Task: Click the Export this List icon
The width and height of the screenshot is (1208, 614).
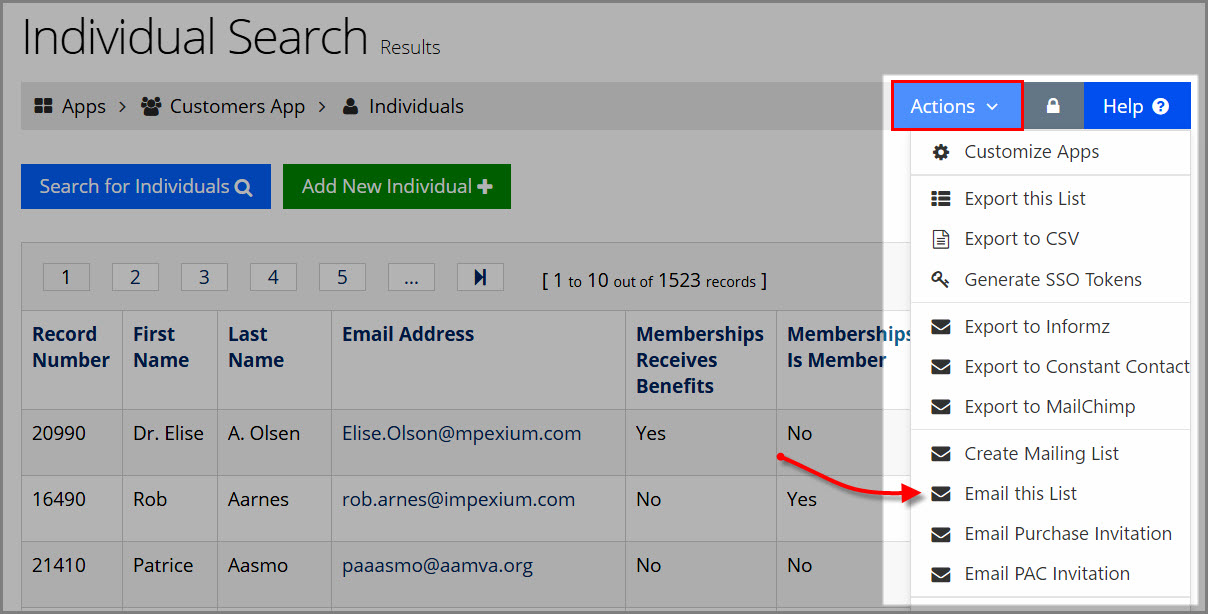Action: tap(940, 199)
